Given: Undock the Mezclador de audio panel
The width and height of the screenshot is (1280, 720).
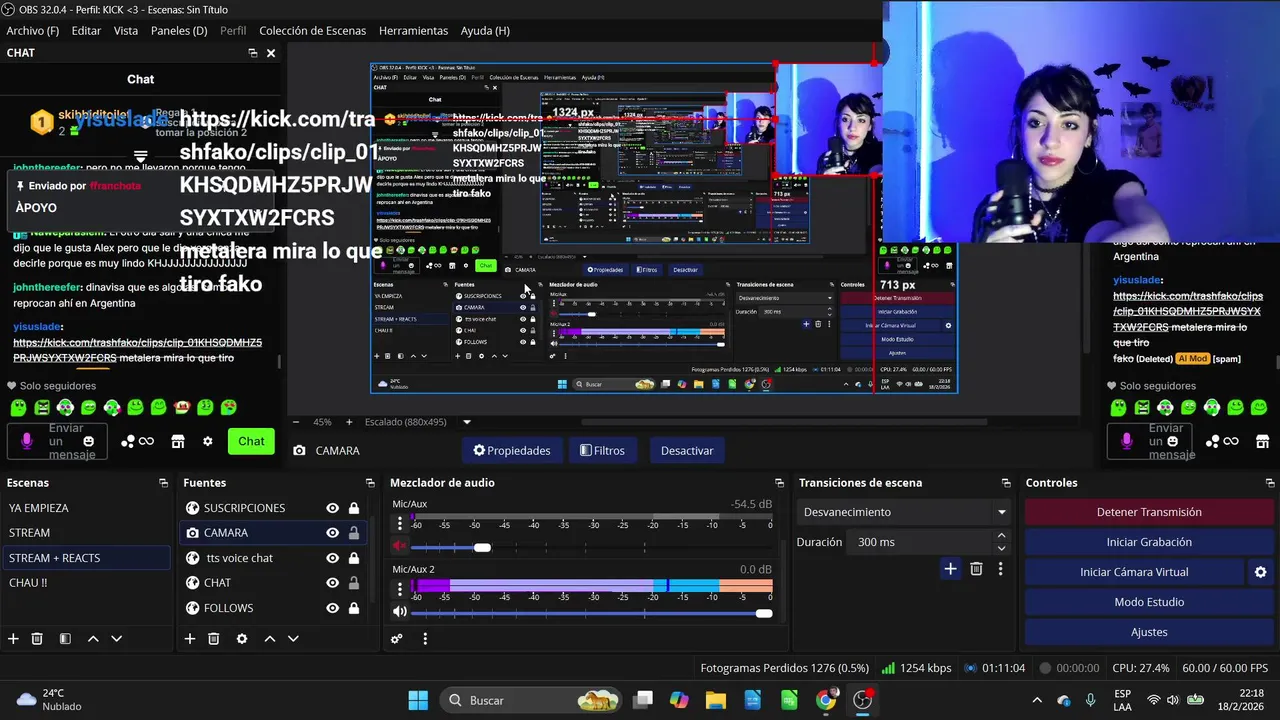Looking at the screenshot, I should pos(779,483).
